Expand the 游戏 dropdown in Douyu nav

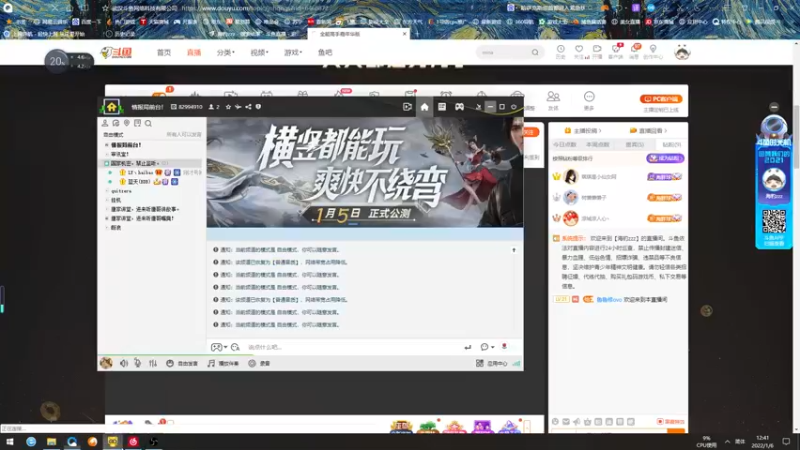tap(293, 53)
